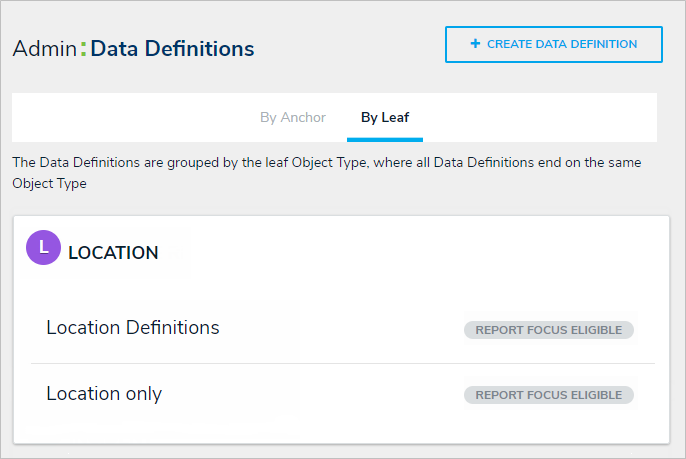Viewport: 686px width, 459px height.
Task: Click the LOCATION group heading
Action: pyautogui.click(x=113, y=253)
